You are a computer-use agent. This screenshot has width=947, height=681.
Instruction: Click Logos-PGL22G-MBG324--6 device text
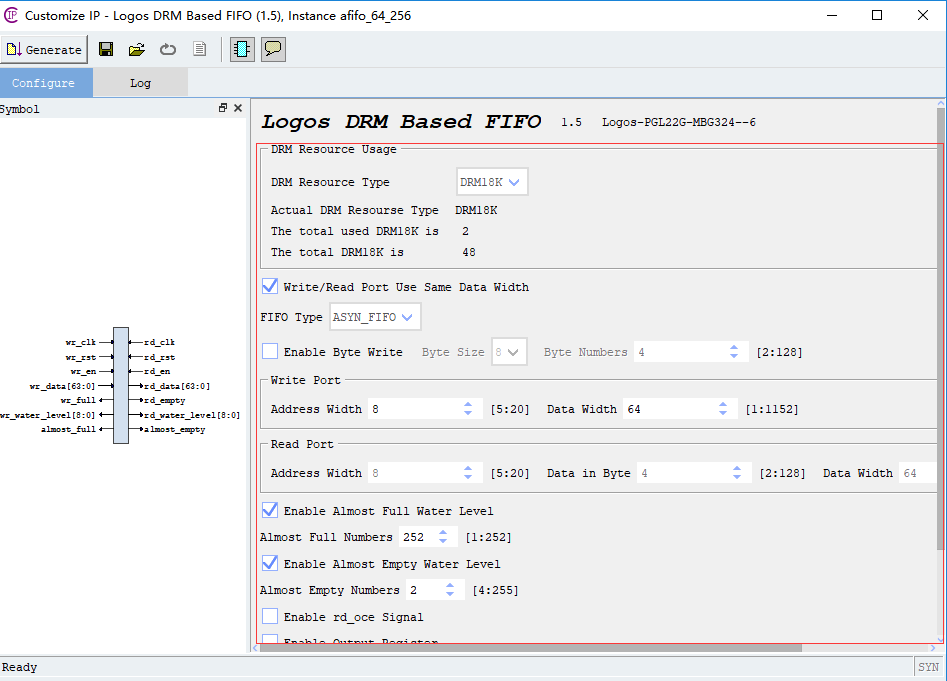(x=678, y=122)
